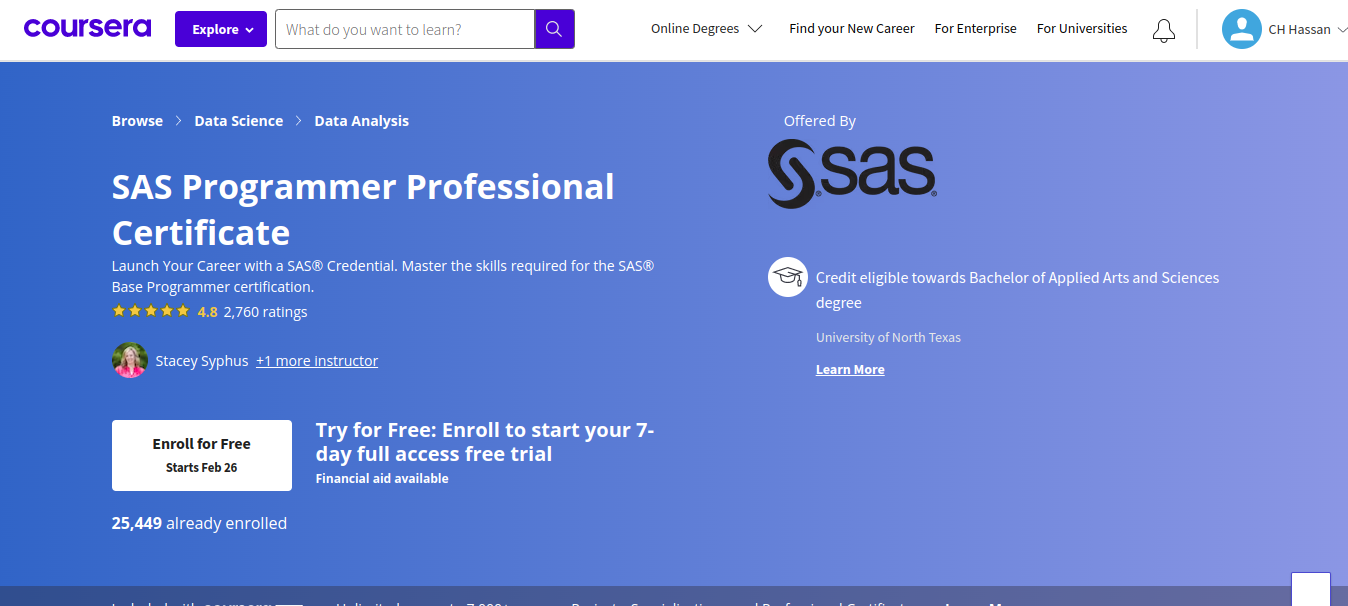Click Stacey Syphus instructor name
This screenshot has width=1348, height=606.
[x=202, y=361]
